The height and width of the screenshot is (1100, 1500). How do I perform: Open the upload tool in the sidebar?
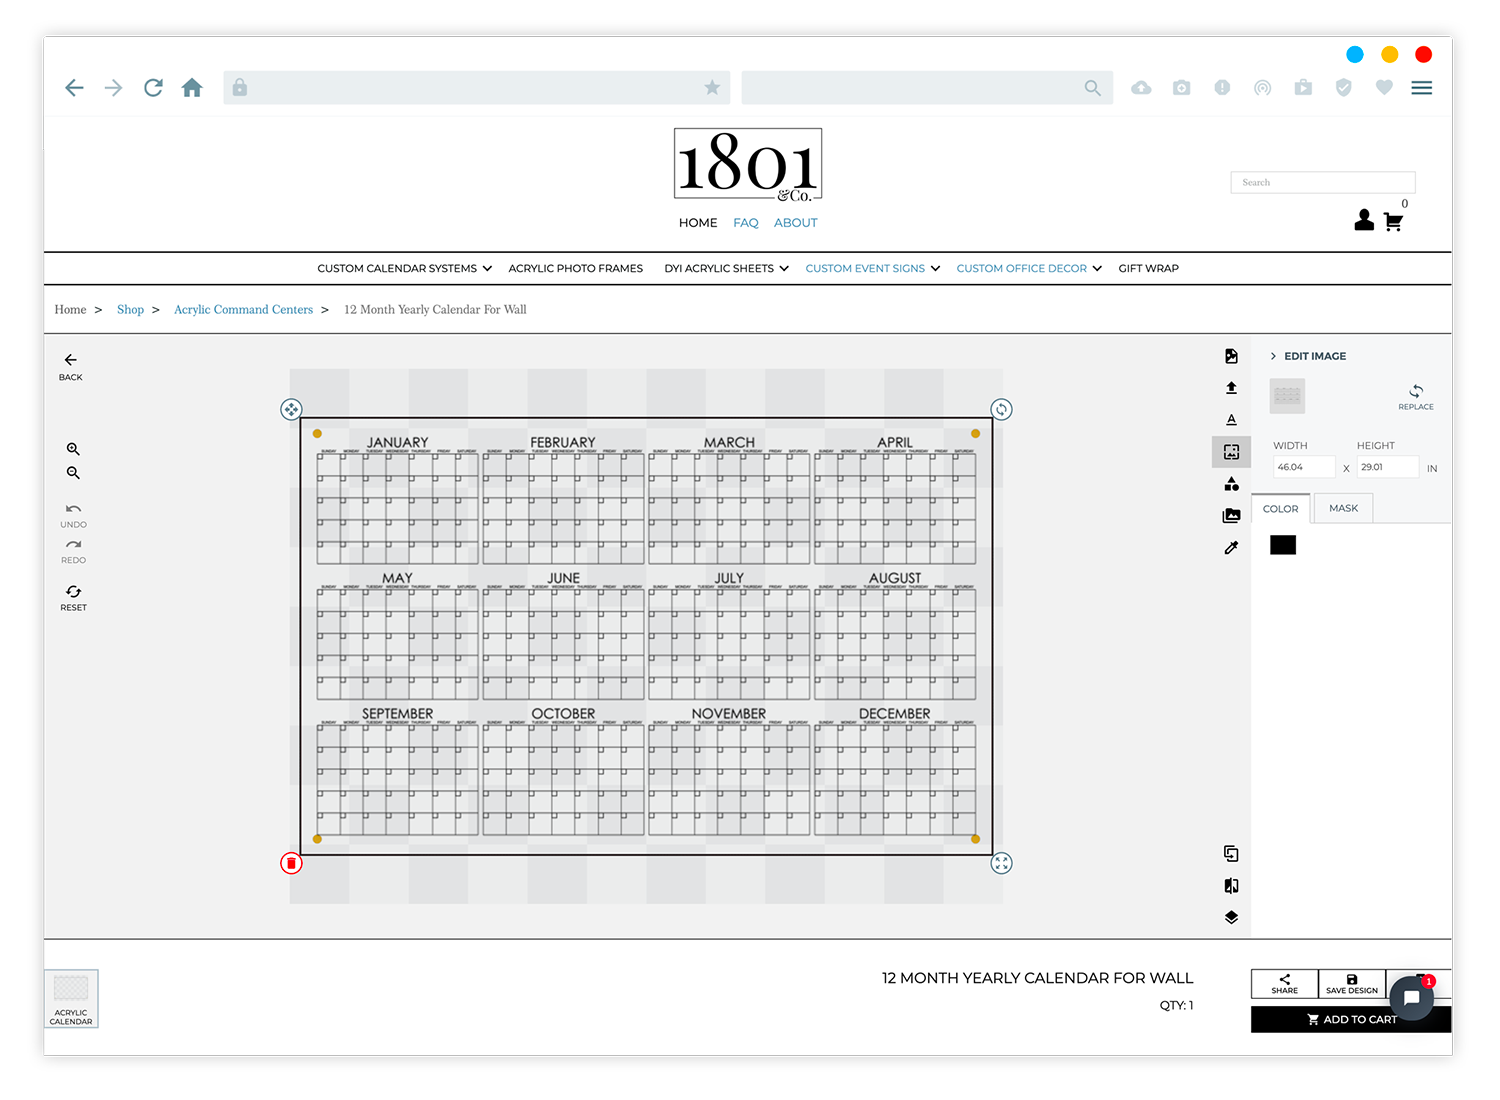pyautogui.click(x=1231, y=388)
